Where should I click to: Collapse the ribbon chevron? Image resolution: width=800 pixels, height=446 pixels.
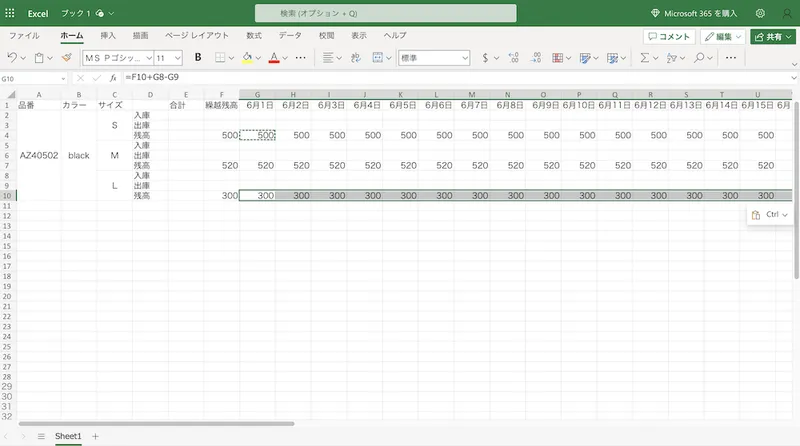click(794, 64)
